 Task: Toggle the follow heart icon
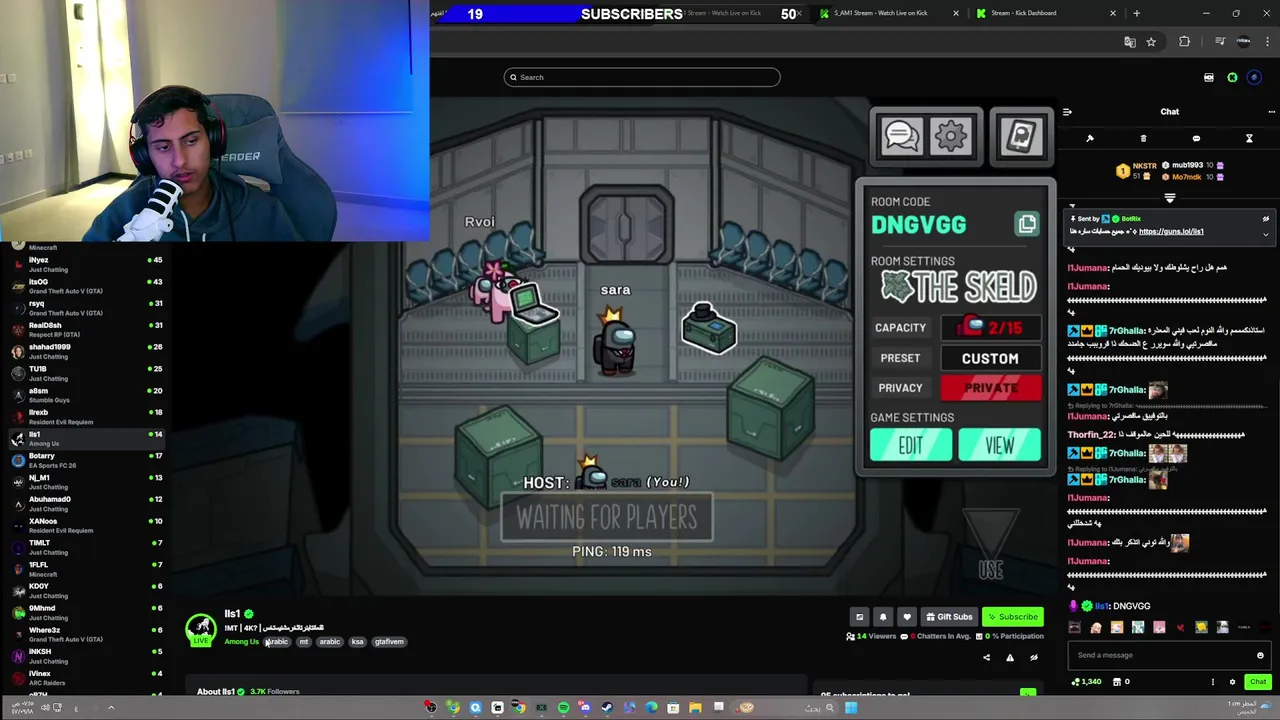coord(907,617)
